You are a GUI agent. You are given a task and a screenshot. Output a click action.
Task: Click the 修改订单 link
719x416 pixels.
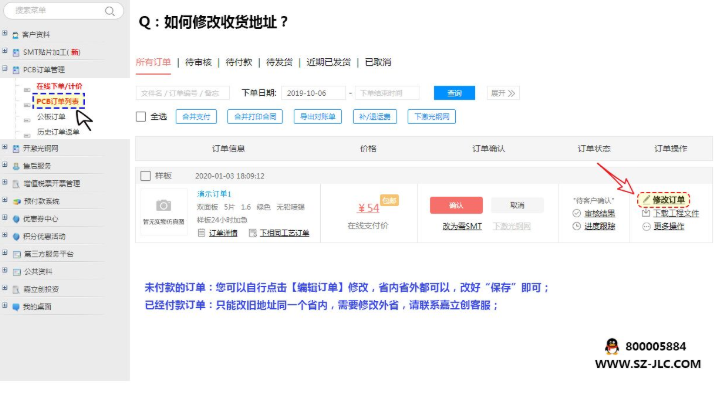[669, 199]
